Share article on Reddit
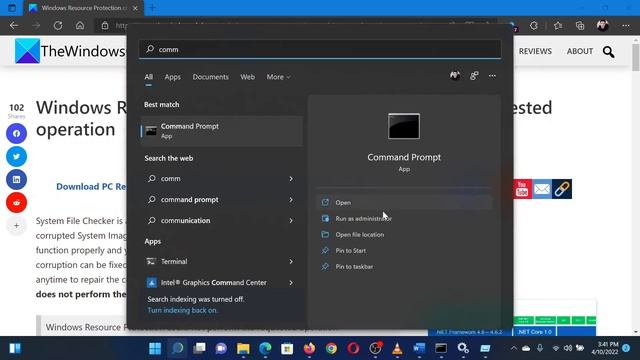 [x=16, y=202]
